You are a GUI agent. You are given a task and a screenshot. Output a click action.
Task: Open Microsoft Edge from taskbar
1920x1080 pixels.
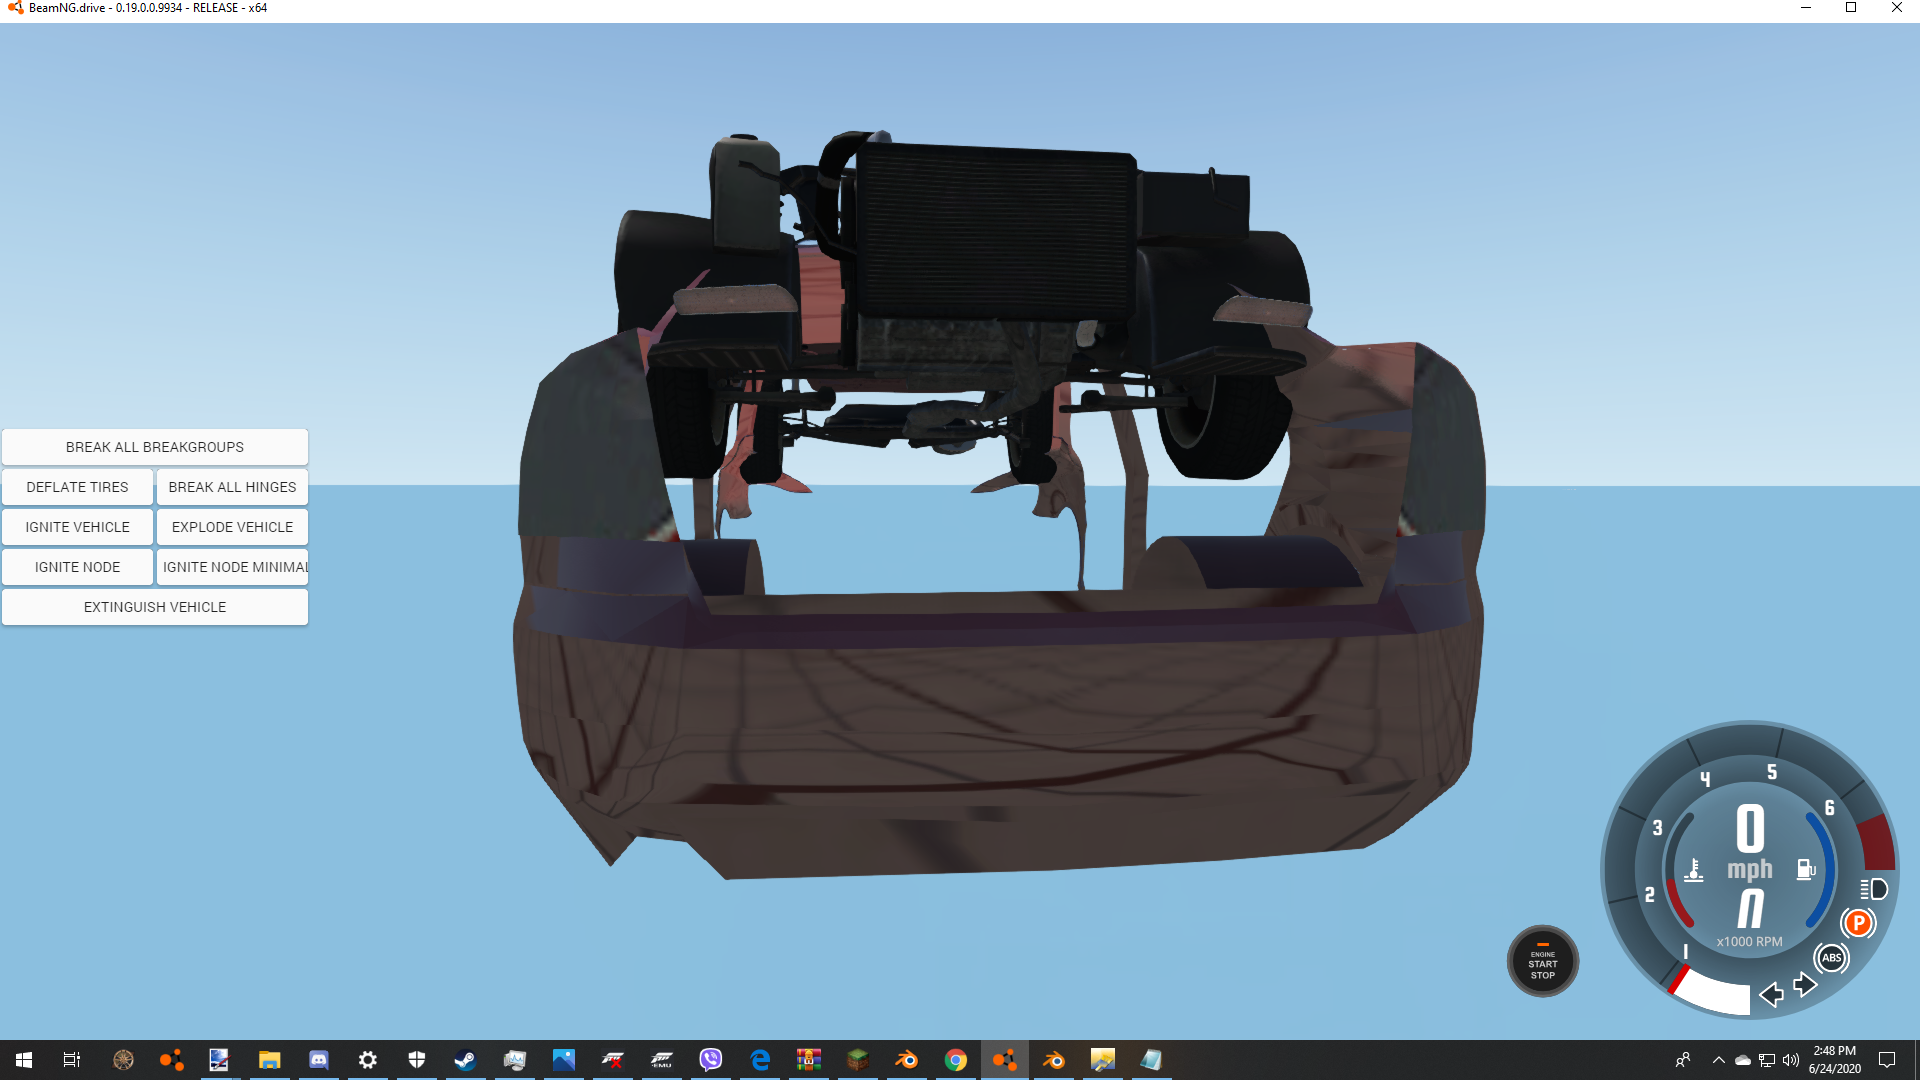tap(760, 1060)
